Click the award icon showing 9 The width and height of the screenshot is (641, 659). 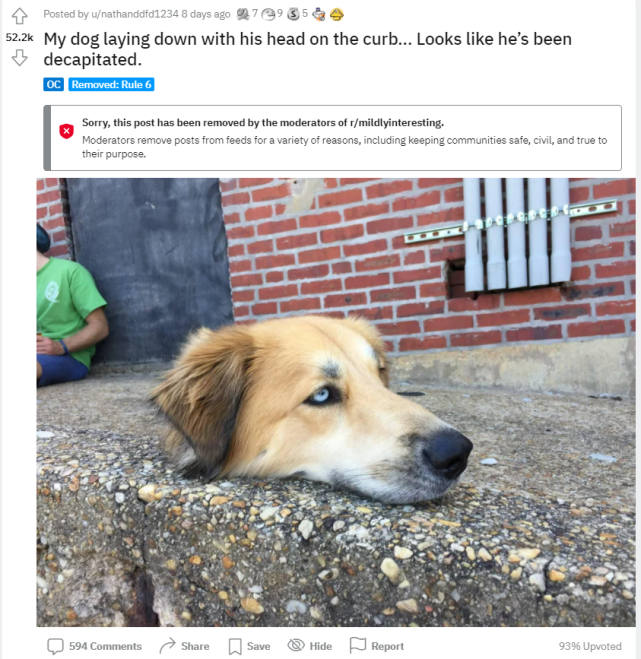click(x=268, y=15)
